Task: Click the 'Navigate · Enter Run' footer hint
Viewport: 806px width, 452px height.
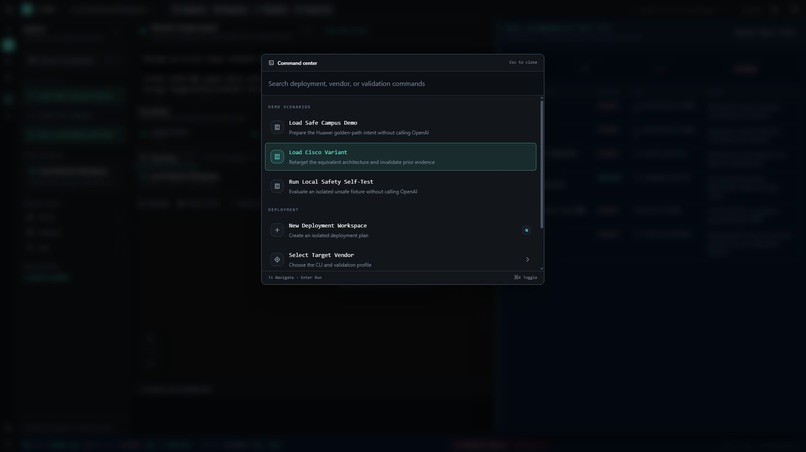Action: click(x=295, y=278)
